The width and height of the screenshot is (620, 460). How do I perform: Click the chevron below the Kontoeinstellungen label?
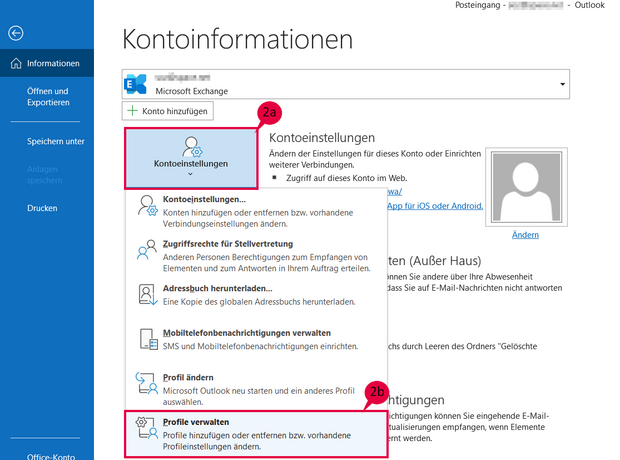click(x=190, y=174)
